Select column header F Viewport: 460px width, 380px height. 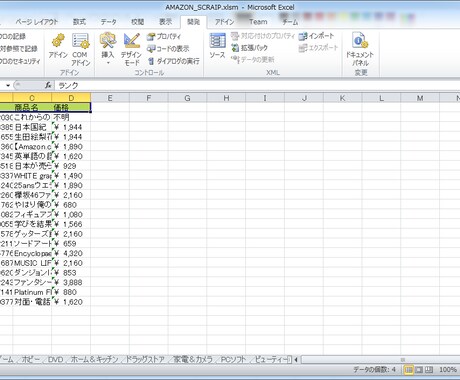click(149, 98)
